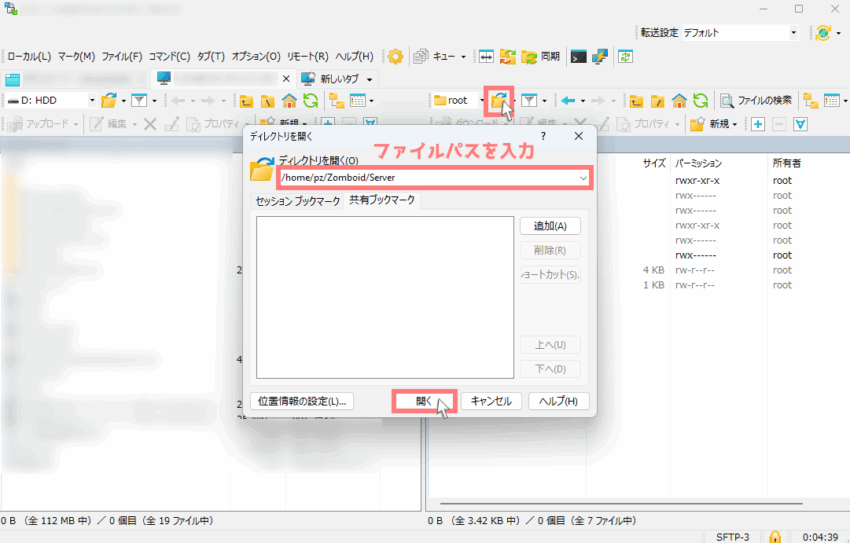Click the 追加(A) bookmark button
Image resolution: width=850 pixels, height=543 pixels.
pyautogui.click(x=550, y=226)
